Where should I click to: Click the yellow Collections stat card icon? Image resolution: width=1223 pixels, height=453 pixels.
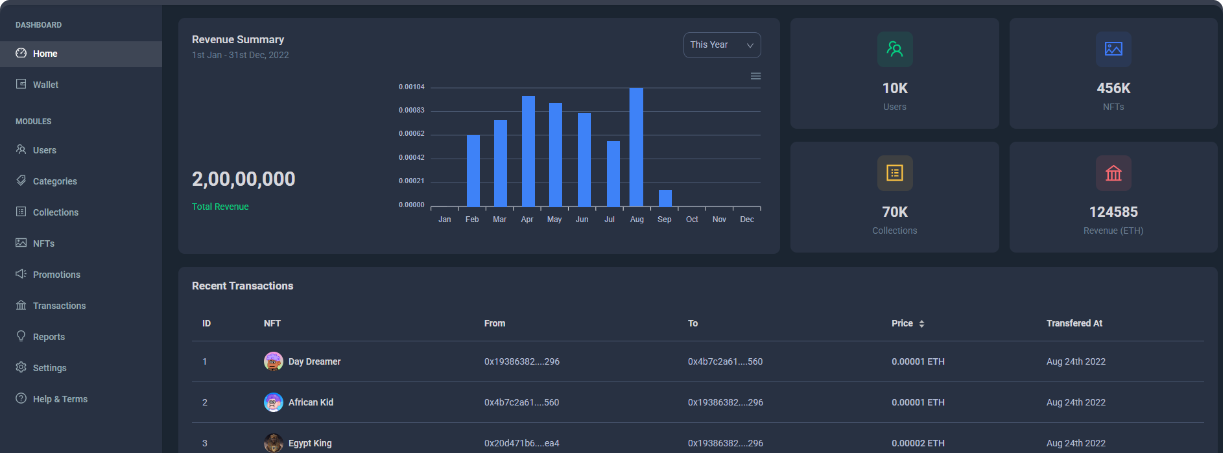(x=895, y=173)
